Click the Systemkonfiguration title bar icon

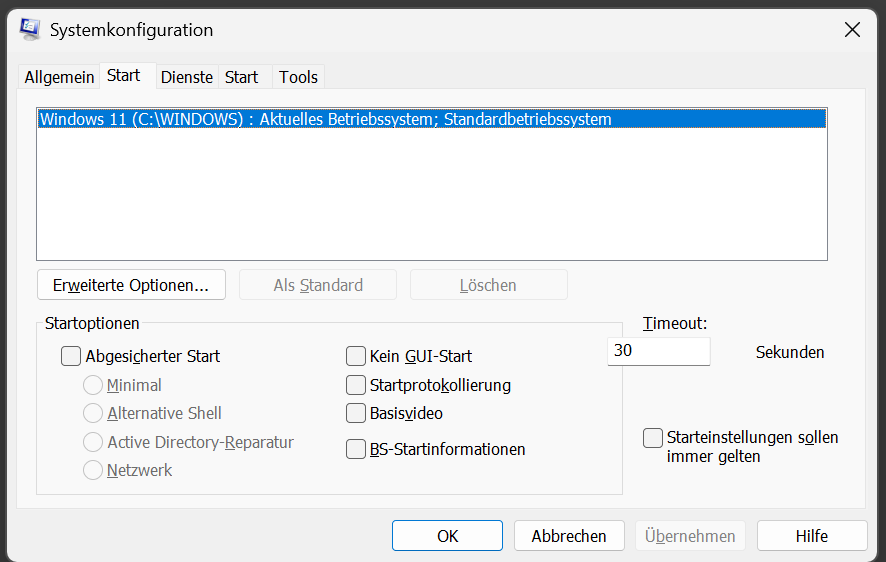pos(29,29)
